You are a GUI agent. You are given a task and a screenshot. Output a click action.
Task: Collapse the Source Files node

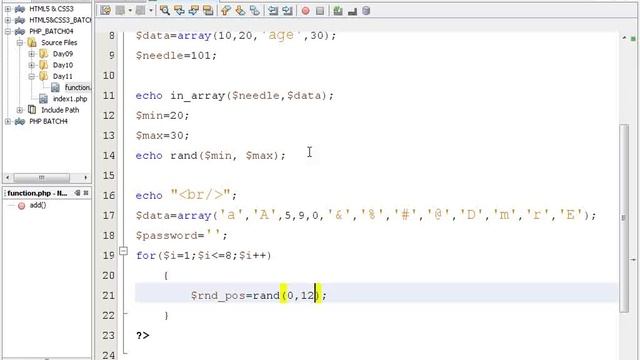point(20,42)
